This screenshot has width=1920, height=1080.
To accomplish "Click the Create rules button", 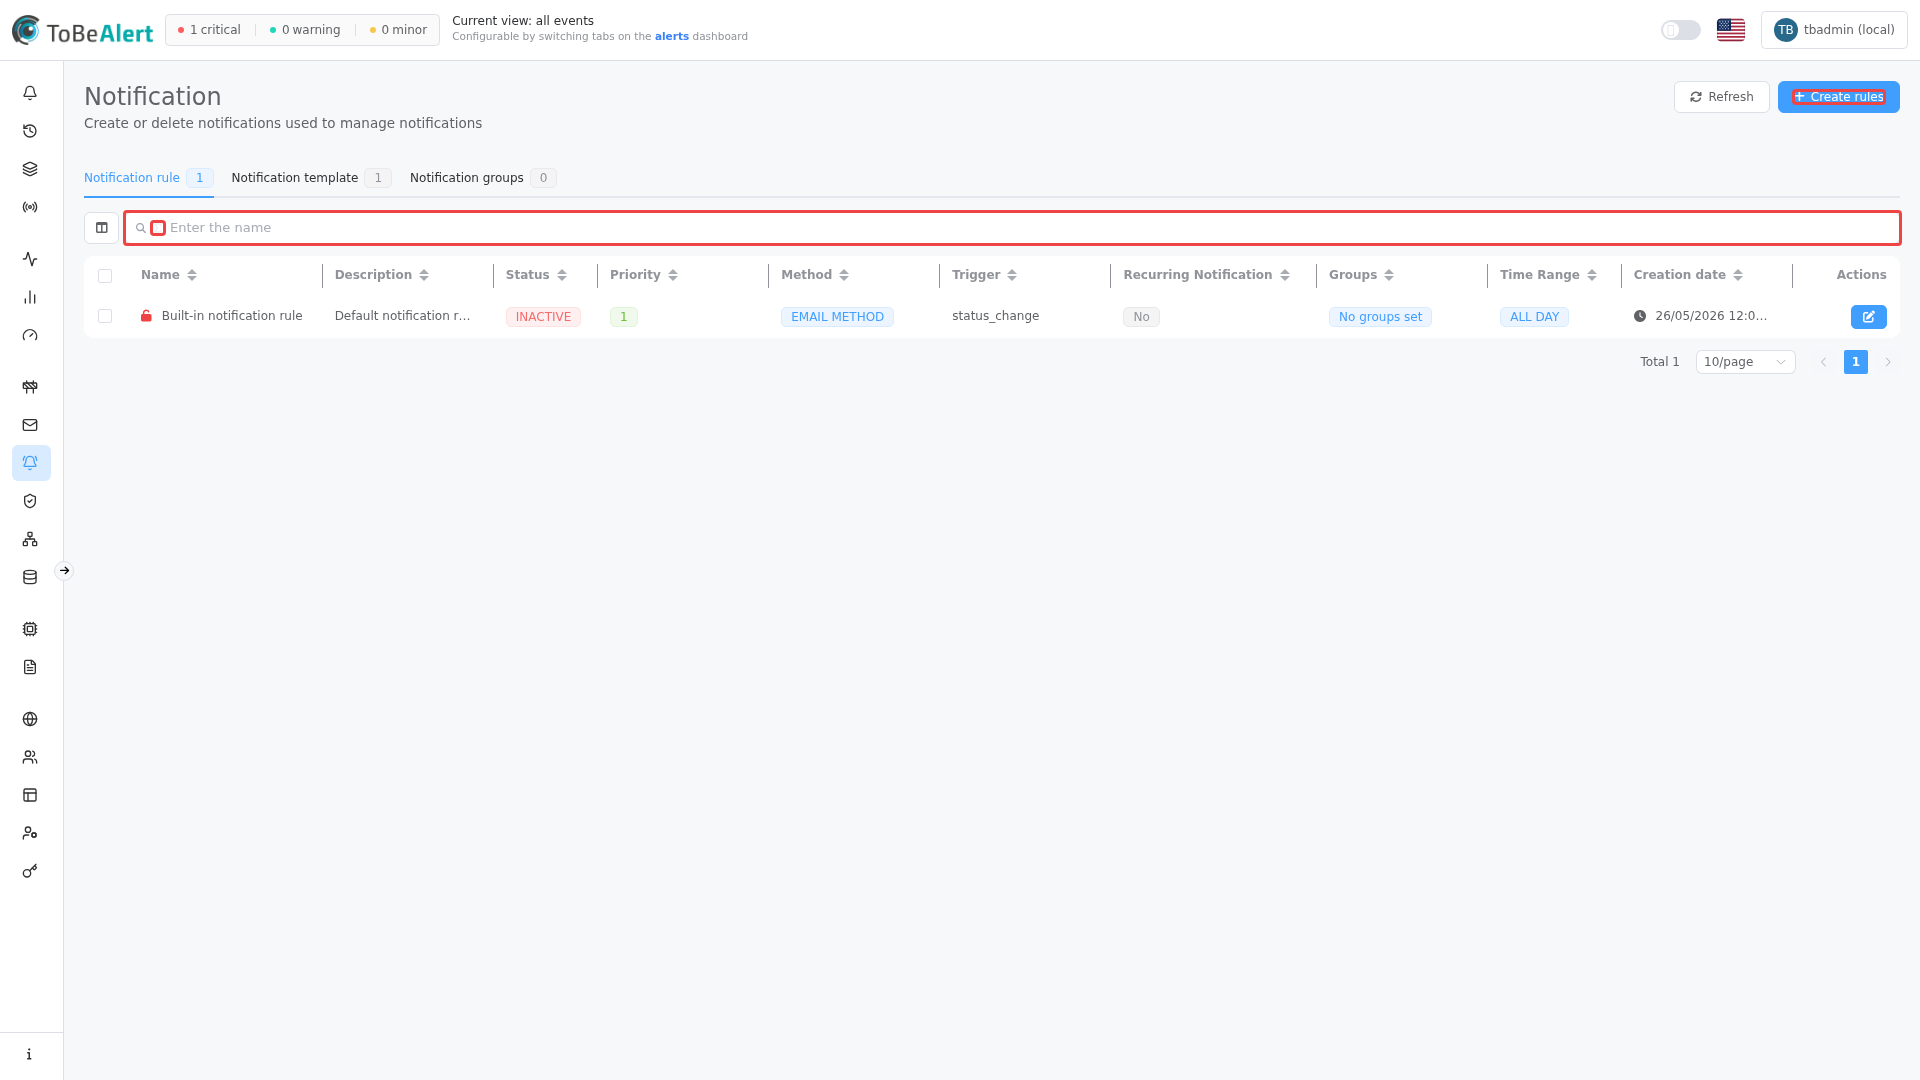I will (1838, 97).
